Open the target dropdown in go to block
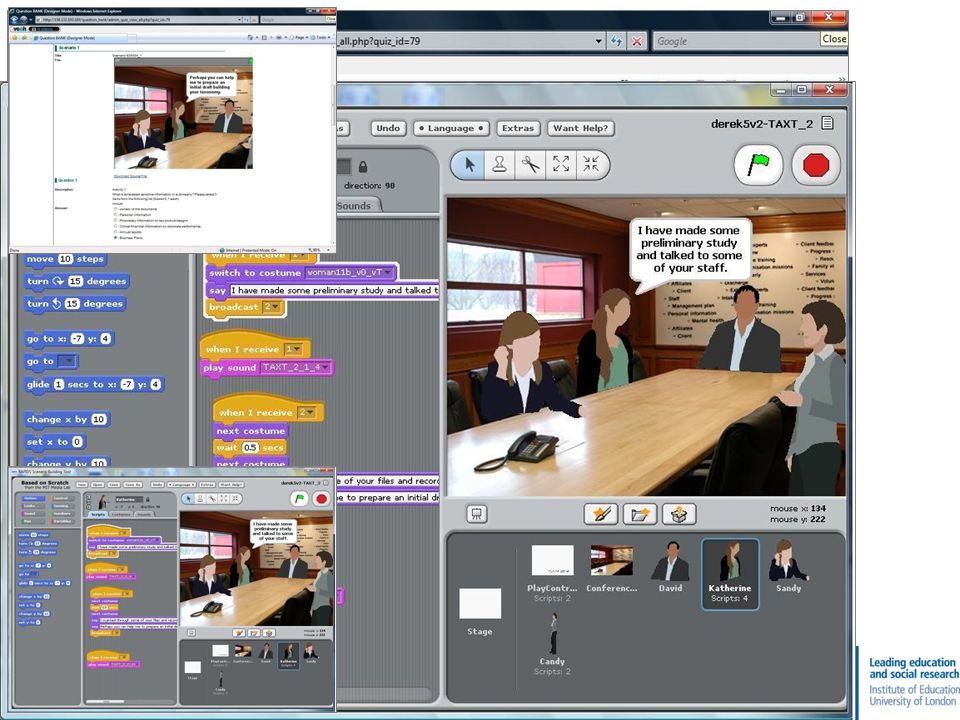The width and height of the screenshot is (960, 720). click(66, 361)
